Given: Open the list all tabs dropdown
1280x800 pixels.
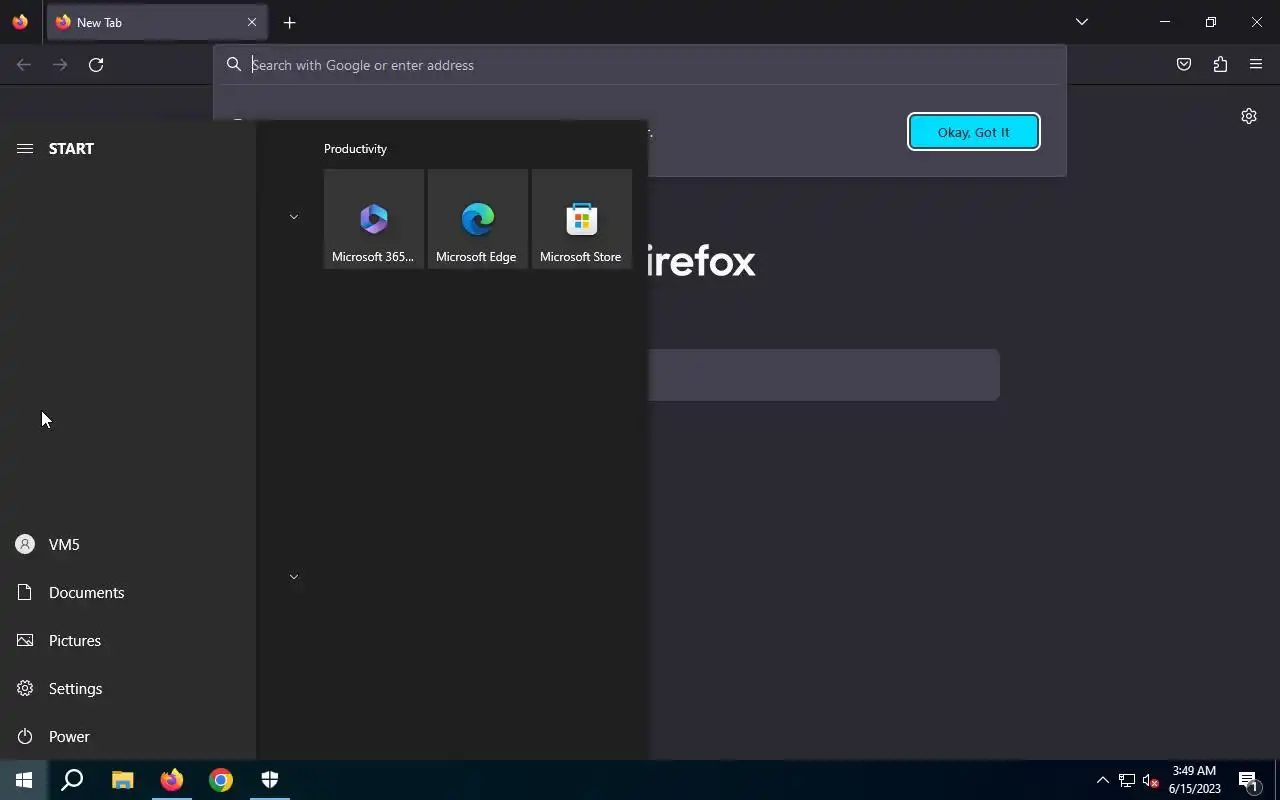Looking at the screenshot, I should (1081, 22).
